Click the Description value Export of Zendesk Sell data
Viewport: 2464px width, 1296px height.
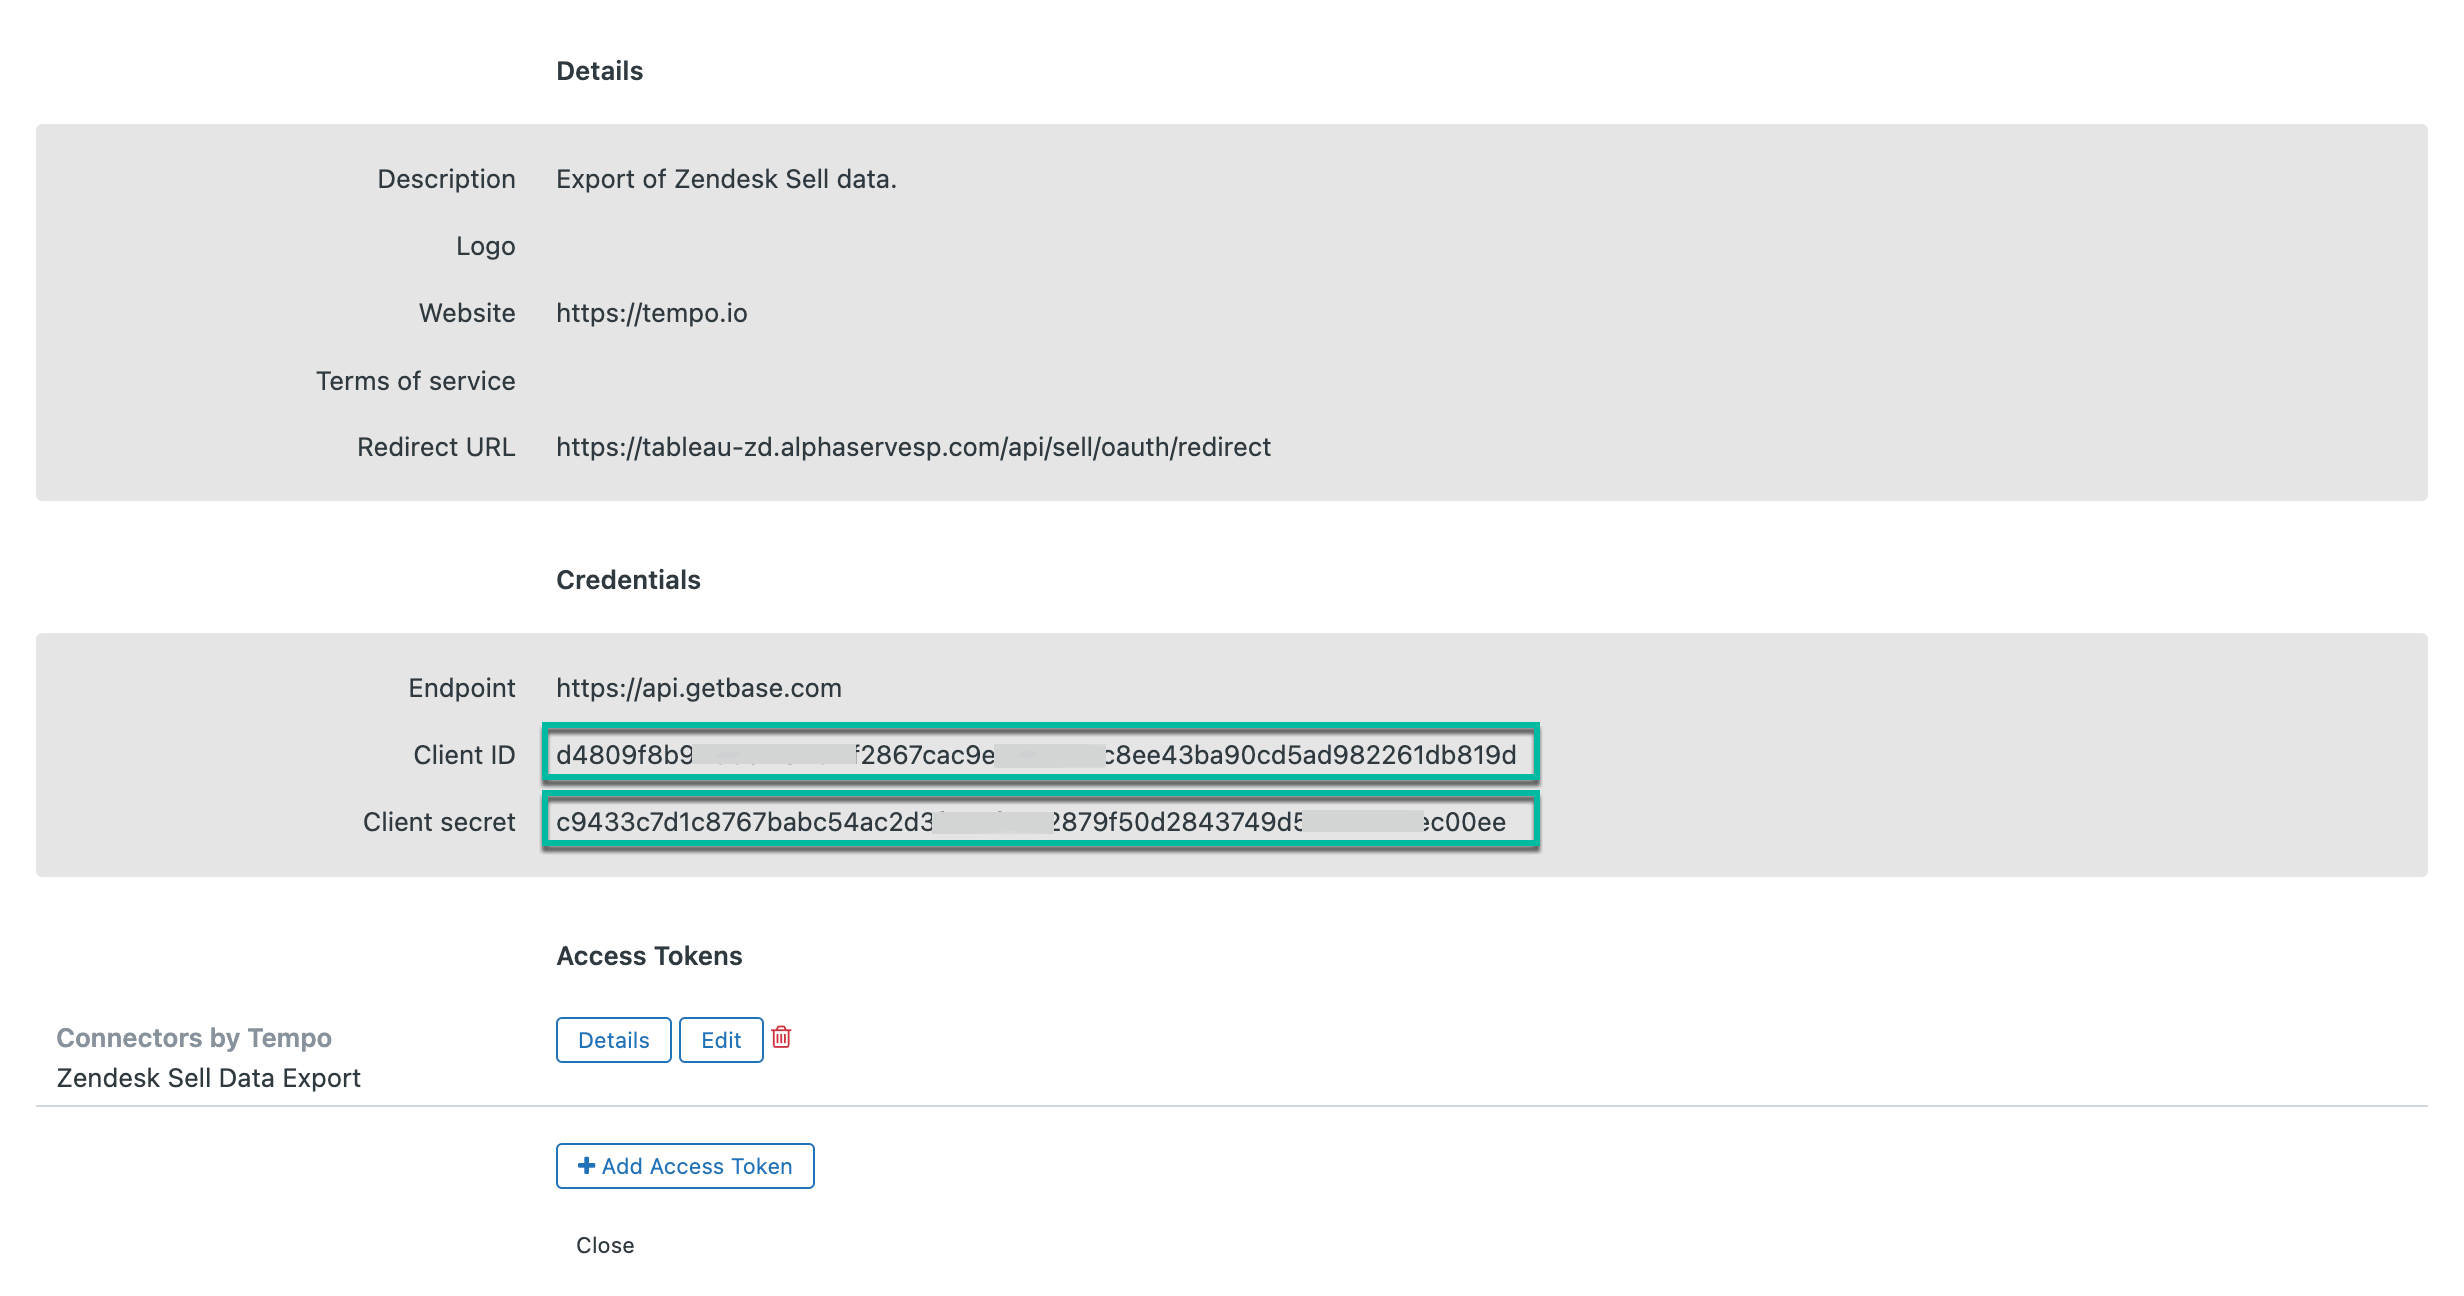[x=727, y=179]
